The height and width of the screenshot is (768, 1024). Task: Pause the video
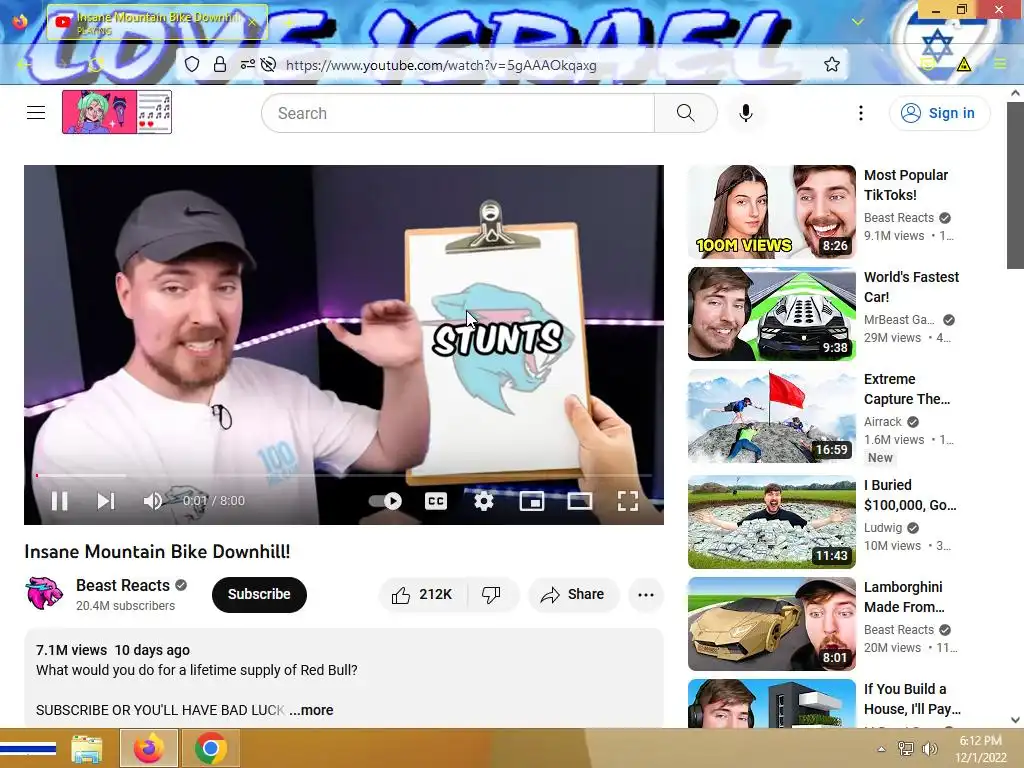tap(59, 501)
